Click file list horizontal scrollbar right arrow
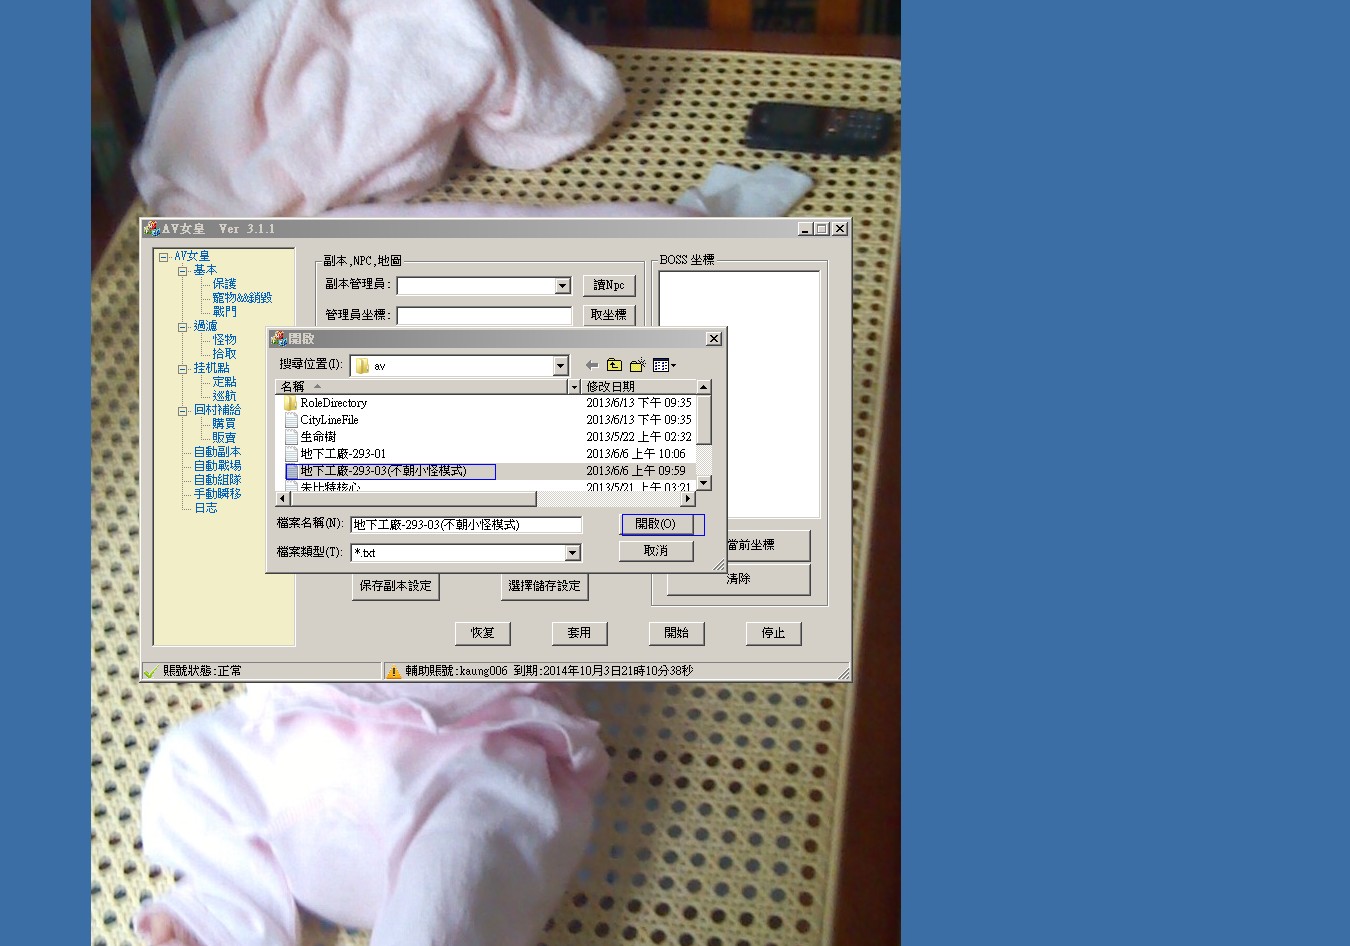The width and height of the screenshot is (1350, 946). click(x=689, y=498)
